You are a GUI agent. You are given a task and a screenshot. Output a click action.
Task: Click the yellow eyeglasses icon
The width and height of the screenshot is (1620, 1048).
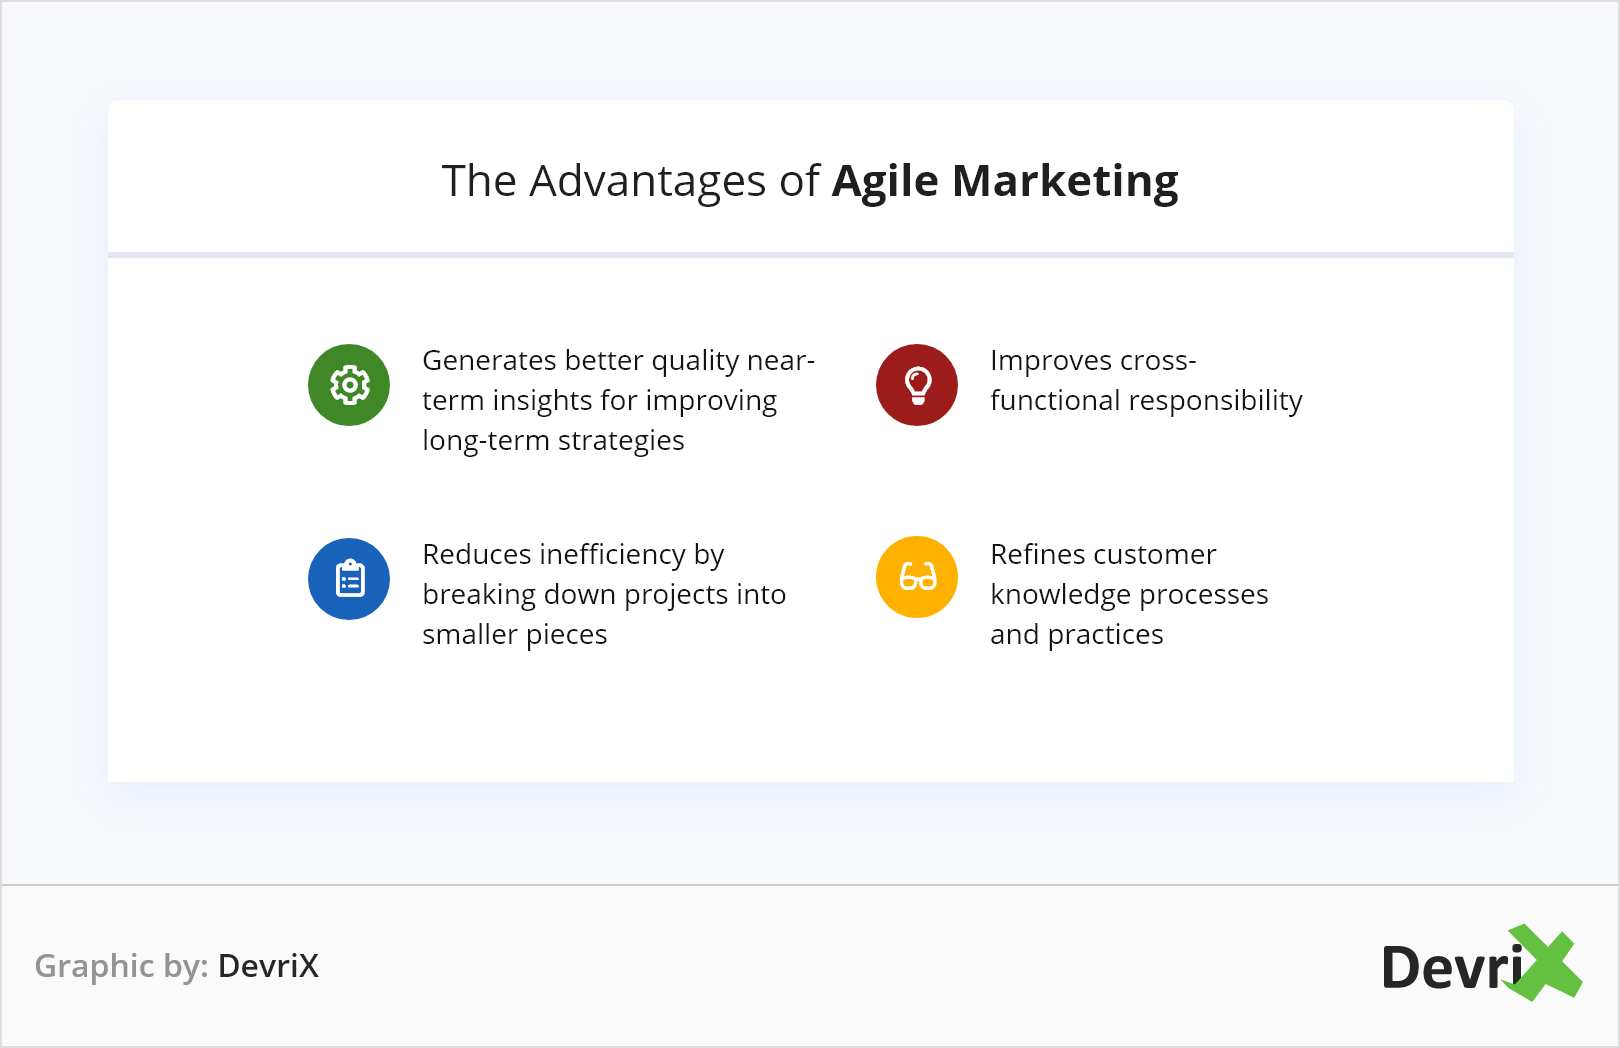coord(917,577)
